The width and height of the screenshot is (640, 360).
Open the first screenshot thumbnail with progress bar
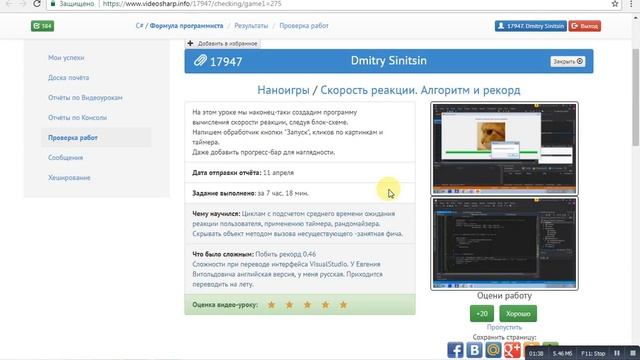click(504, 149)
